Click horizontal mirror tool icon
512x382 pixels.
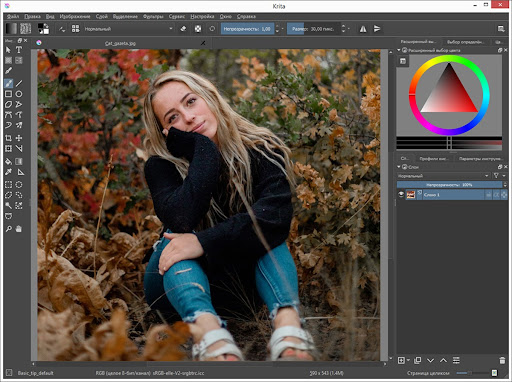[x=363, y=29]
